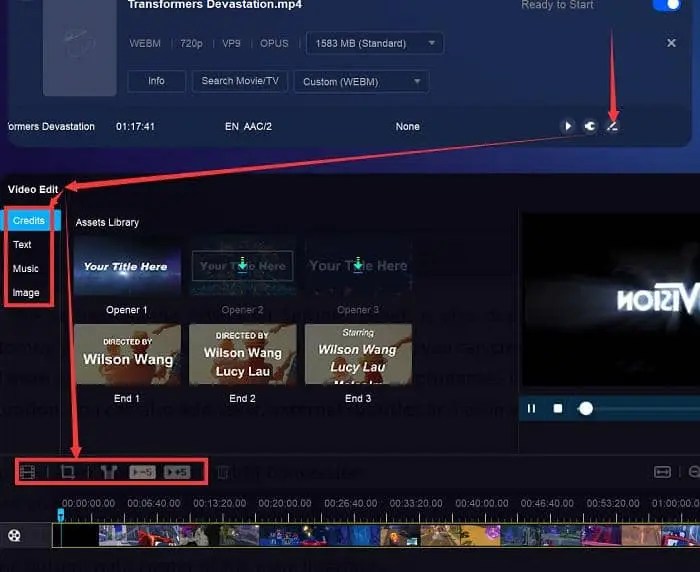The image size is (700, 572).
Task: Select the Credits tab
Action: (29, 221)
